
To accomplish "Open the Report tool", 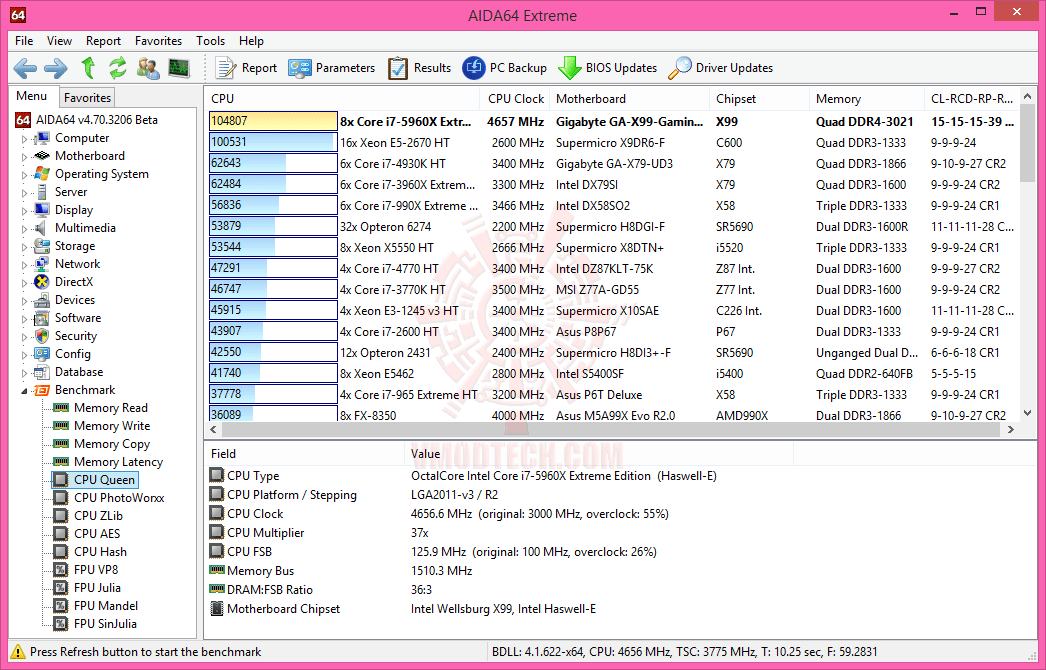I will pyautogui.click(x=246, y=67).
